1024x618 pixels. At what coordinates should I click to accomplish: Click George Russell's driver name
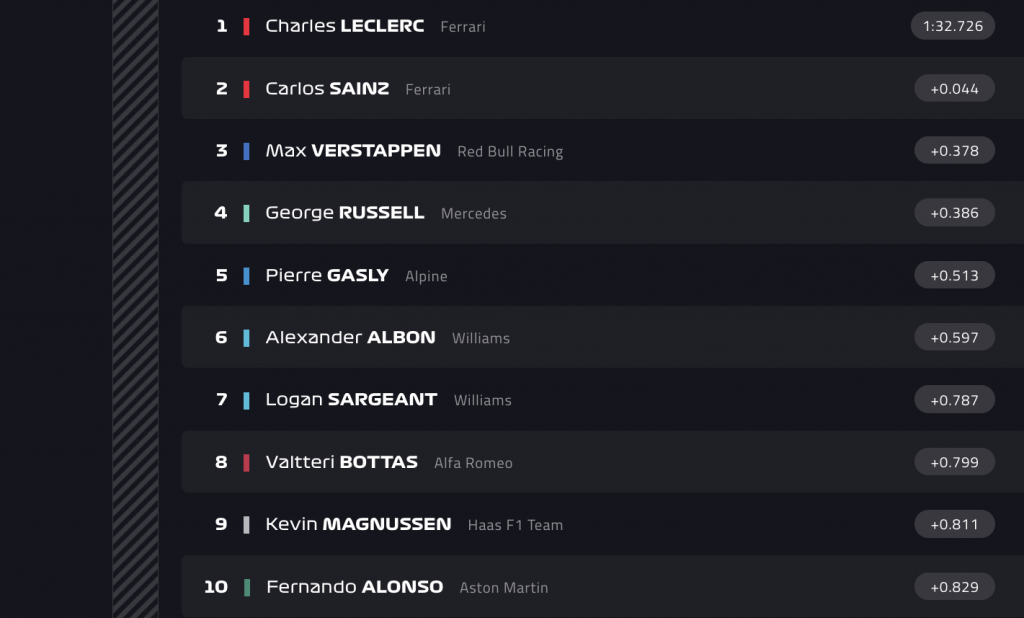(344, 213)
